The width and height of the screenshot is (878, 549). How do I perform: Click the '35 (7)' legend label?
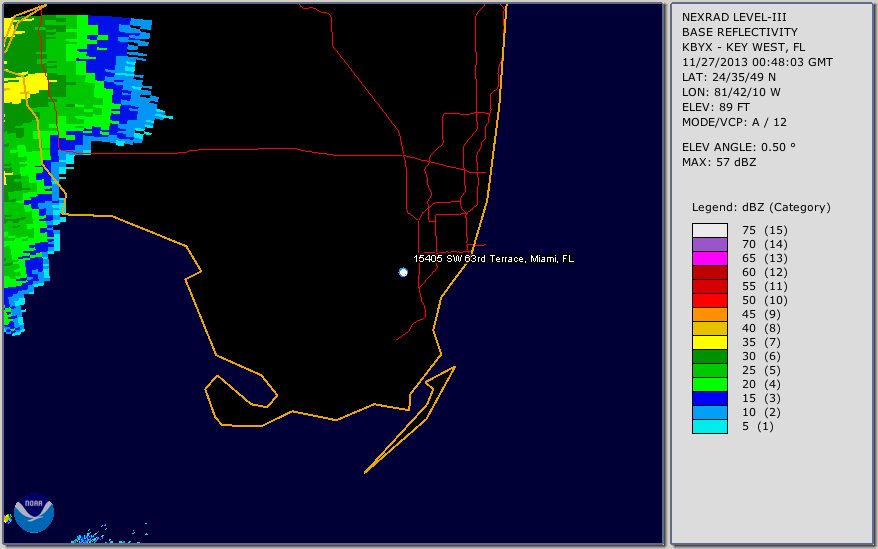click(762, 342)
